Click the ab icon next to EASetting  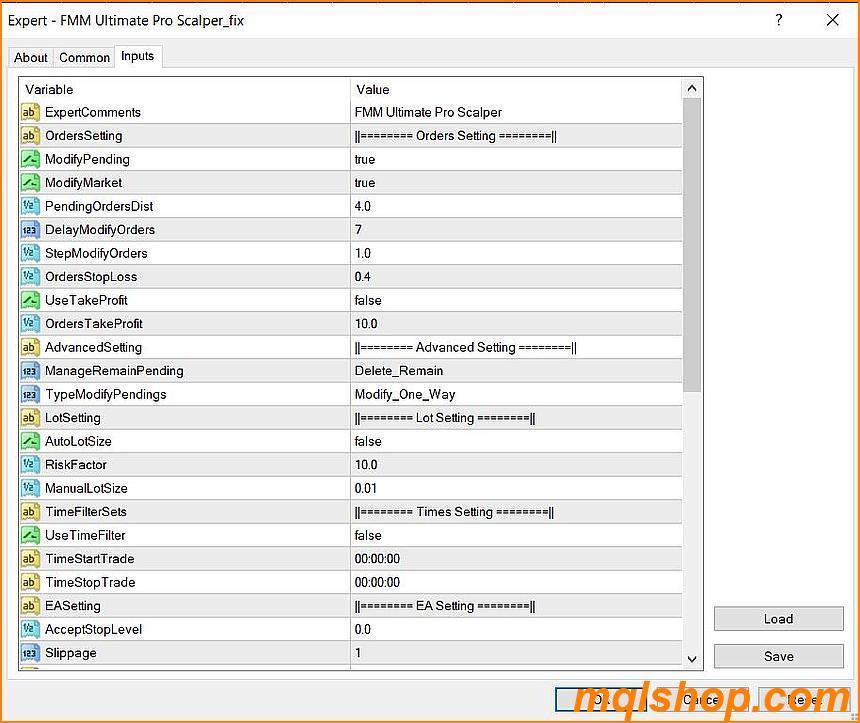pos(29,605)
